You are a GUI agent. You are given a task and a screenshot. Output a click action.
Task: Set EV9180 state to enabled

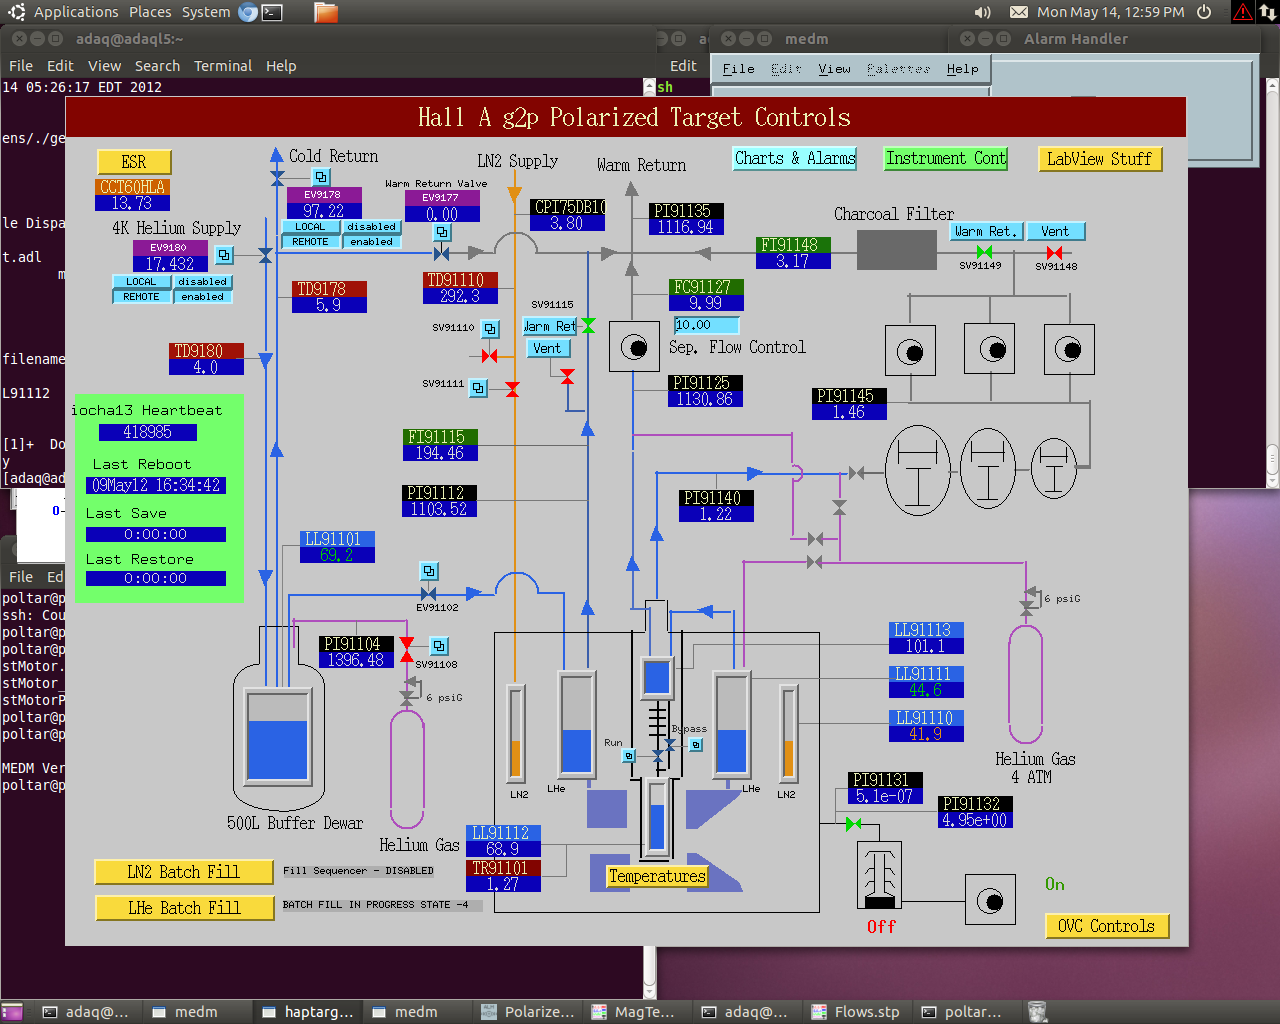tap(203, 297)
